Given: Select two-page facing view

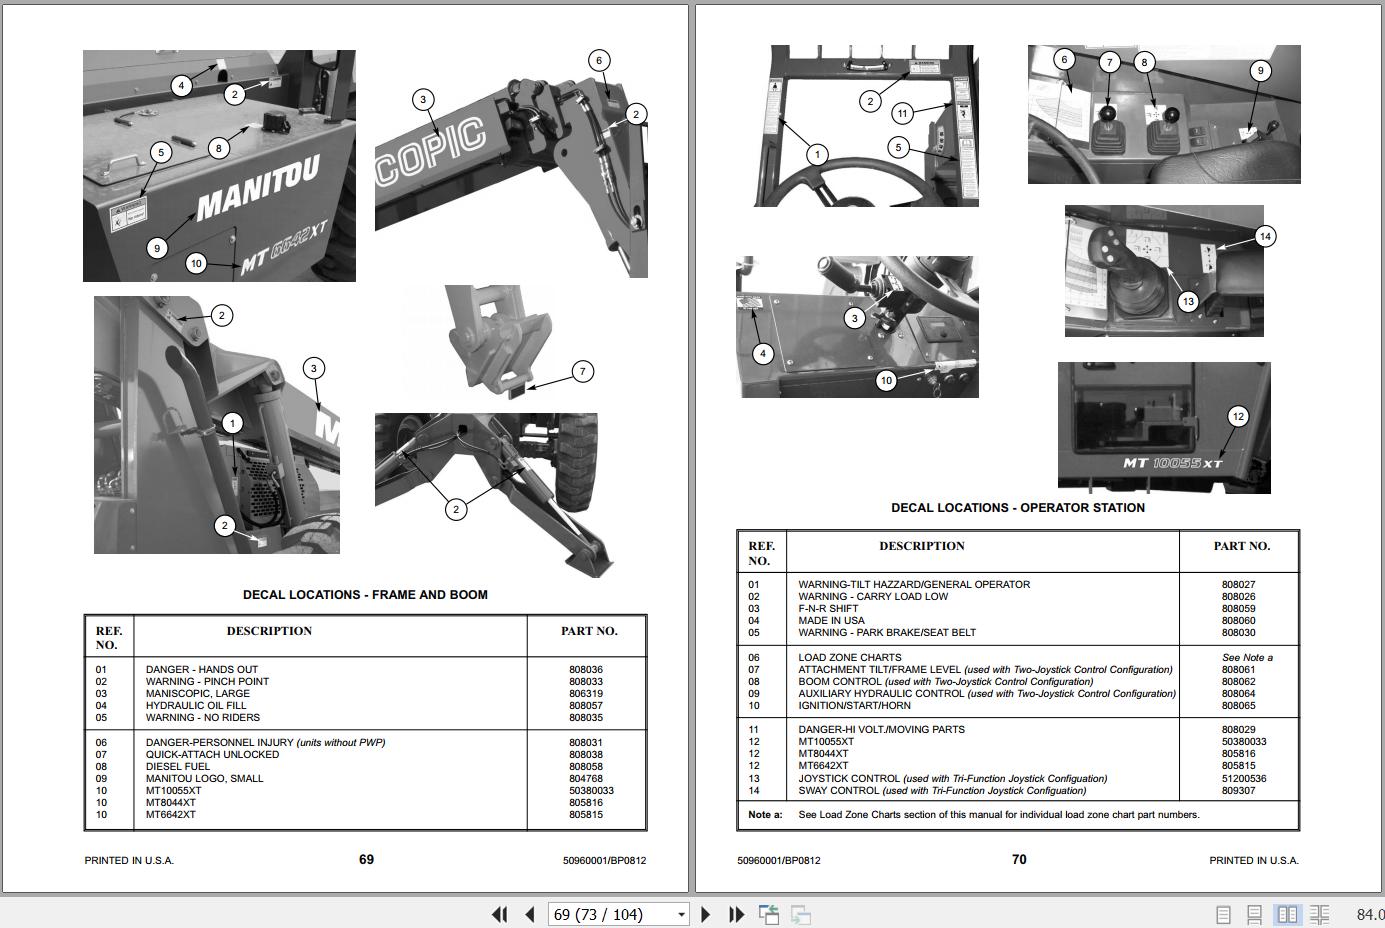Looking at the screenshot, I should [1287, 914].
